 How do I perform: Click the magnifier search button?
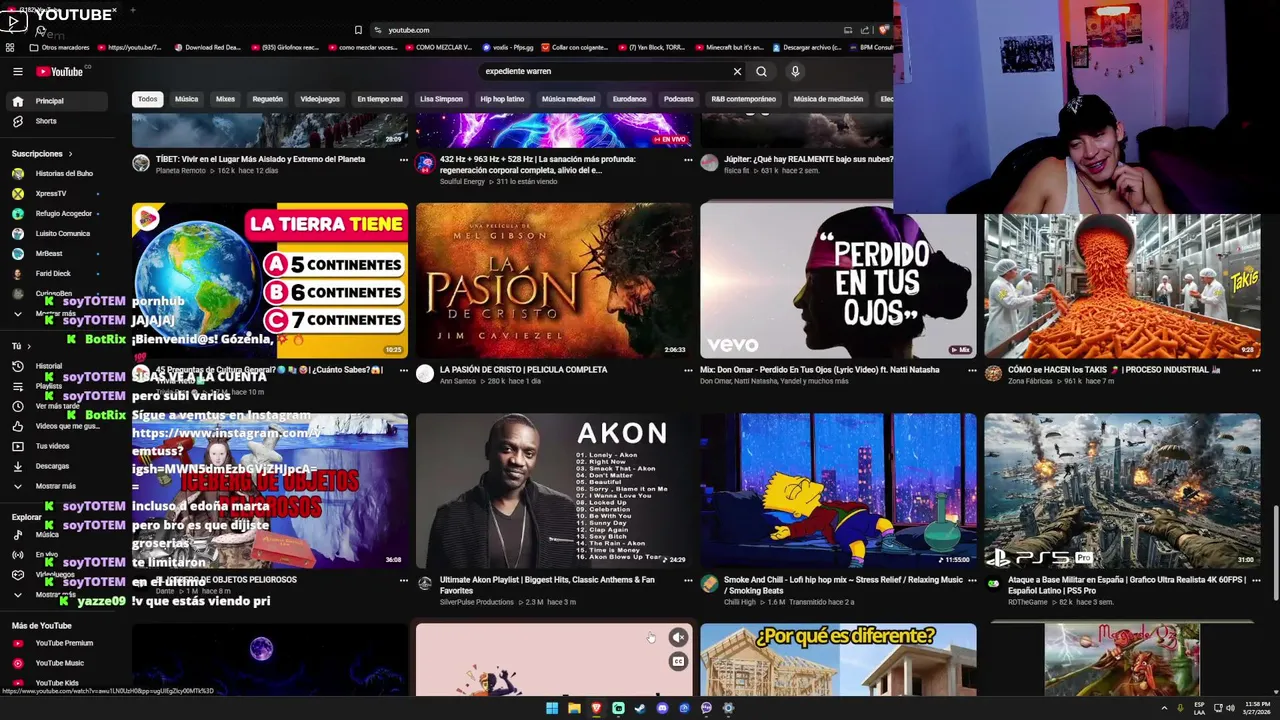coord(761,71)
